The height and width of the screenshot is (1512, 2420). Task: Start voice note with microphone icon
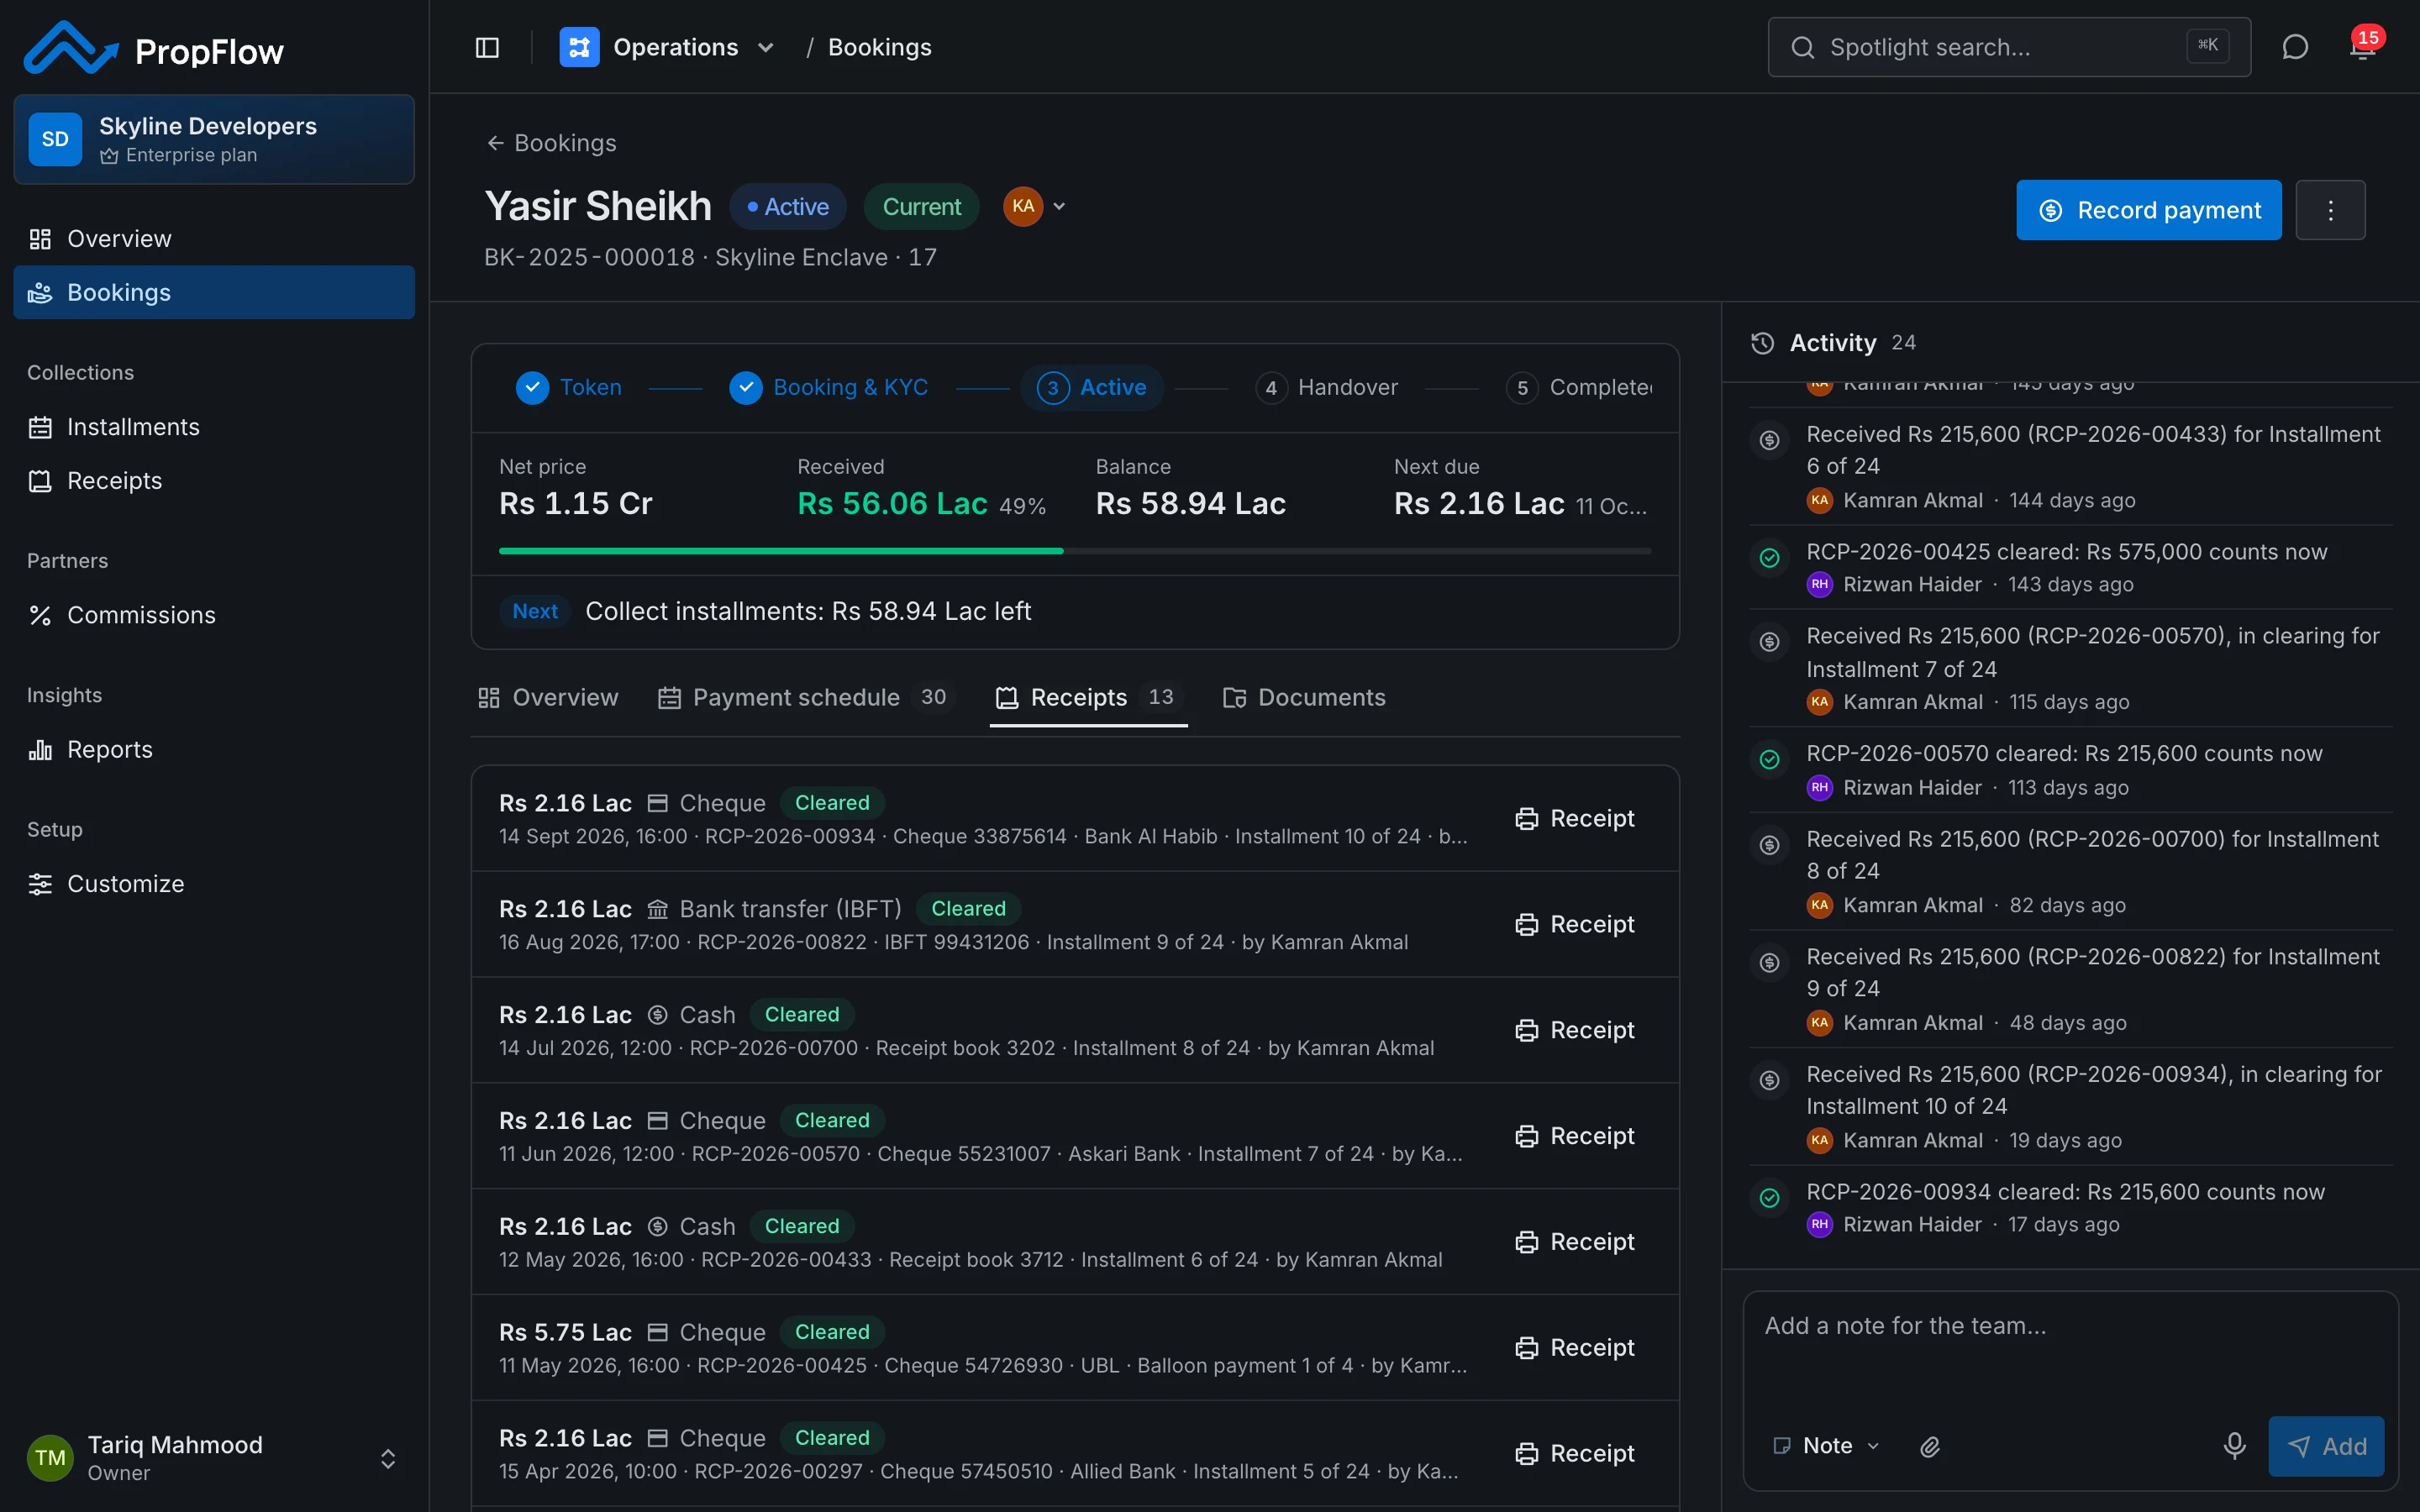click(2234, 1446)
